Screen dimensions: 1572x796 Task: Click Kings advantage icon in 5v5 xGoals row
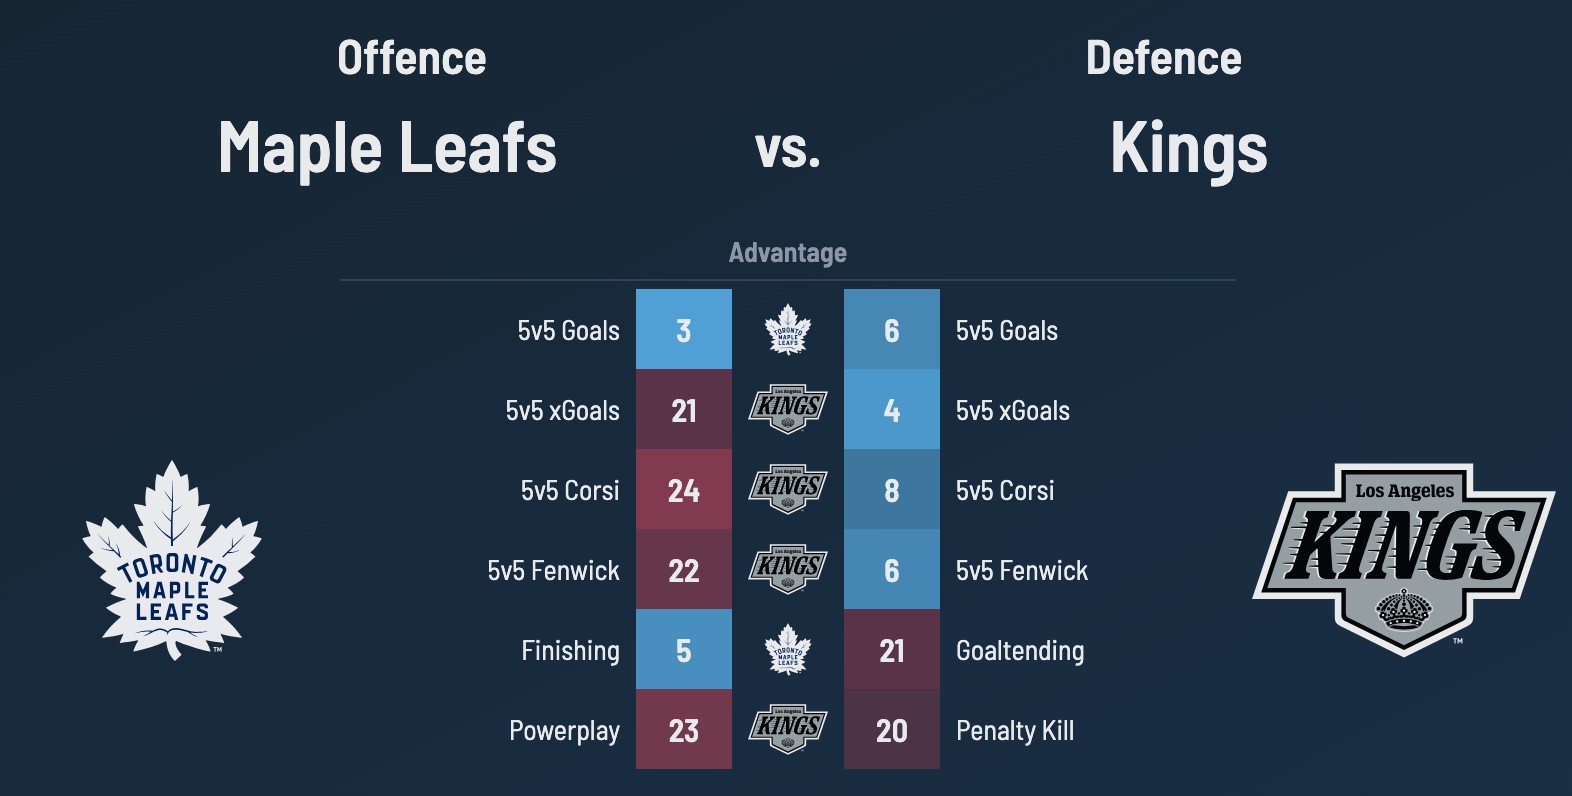click(788, 410)
